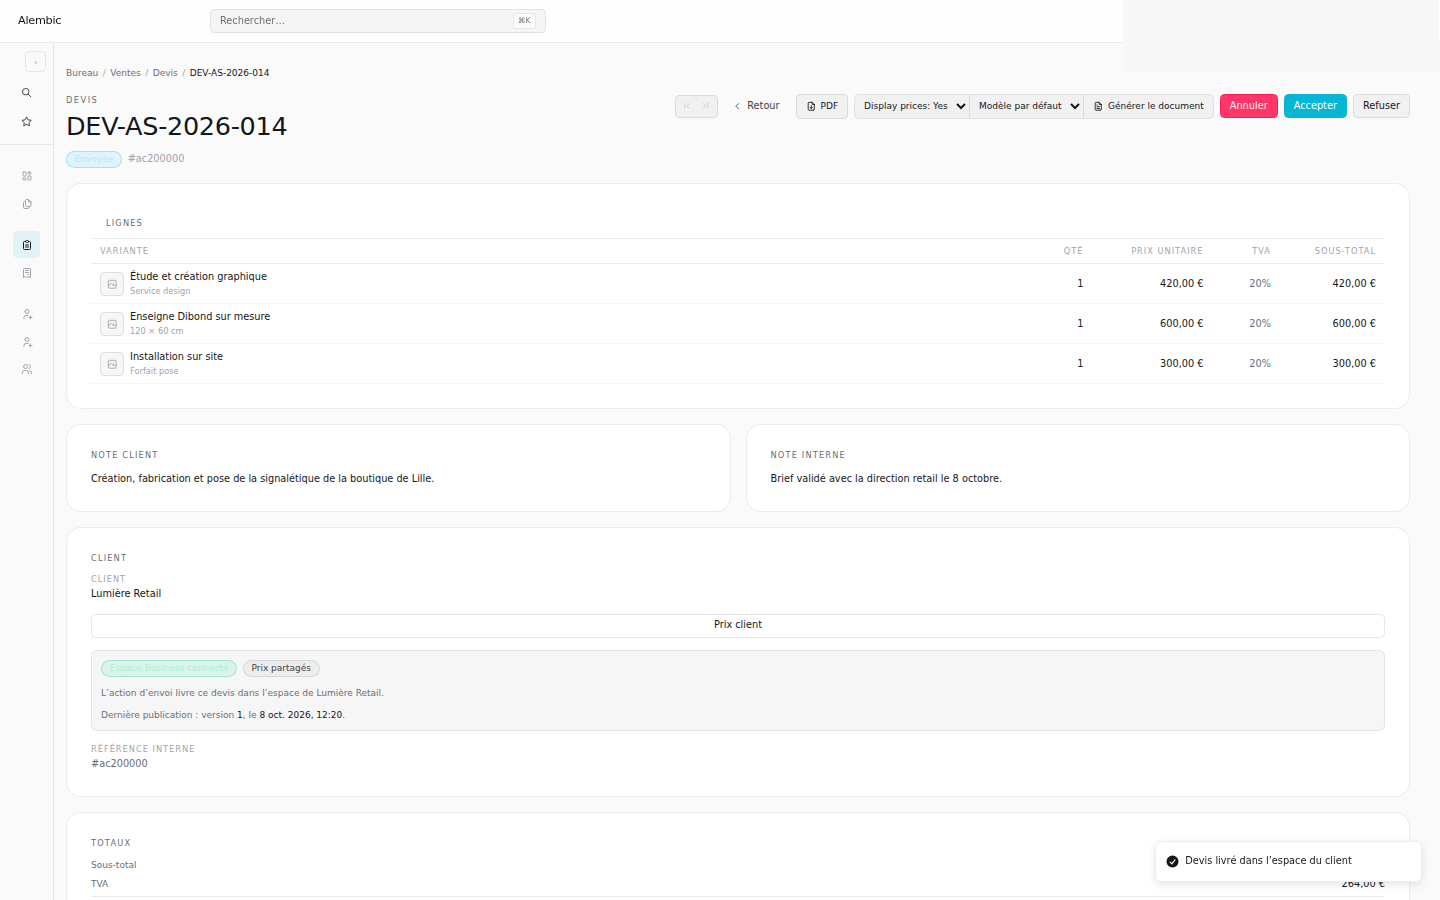
Task: Go to the last record arrow
Action: [x=706, y=106]
